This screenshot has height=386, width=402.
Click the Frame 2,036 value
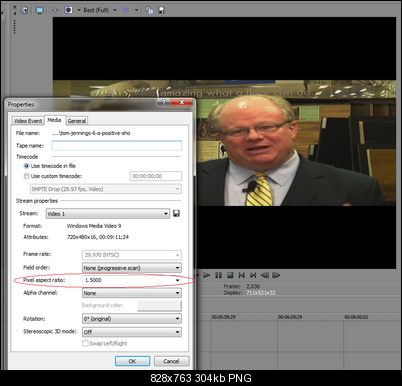(253, 286)
